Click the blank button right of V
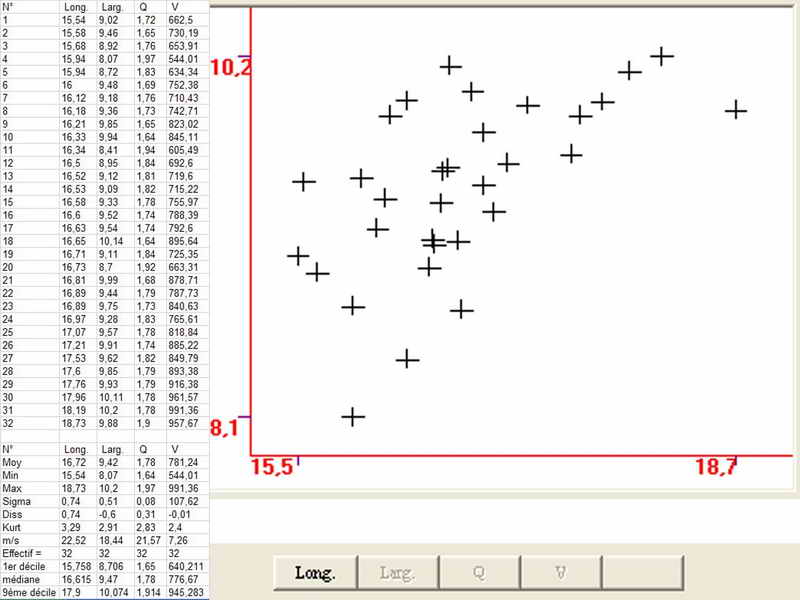The height and width of the screenshot is (600, 800). point(643,574)
